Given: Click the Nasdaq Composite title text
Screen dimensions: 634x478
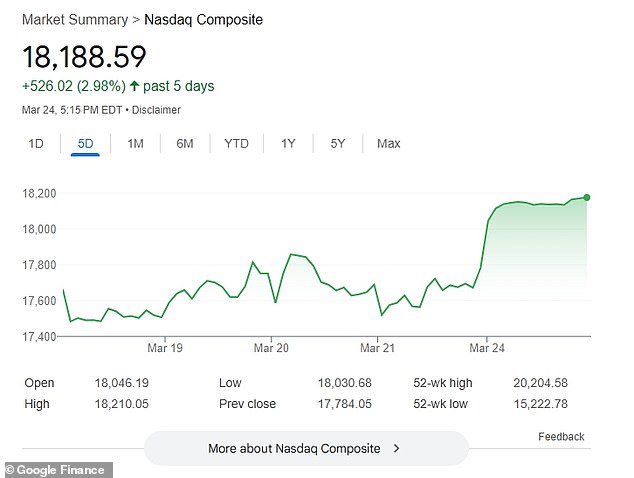Looking at the screenshot, I should coord(203,20).
